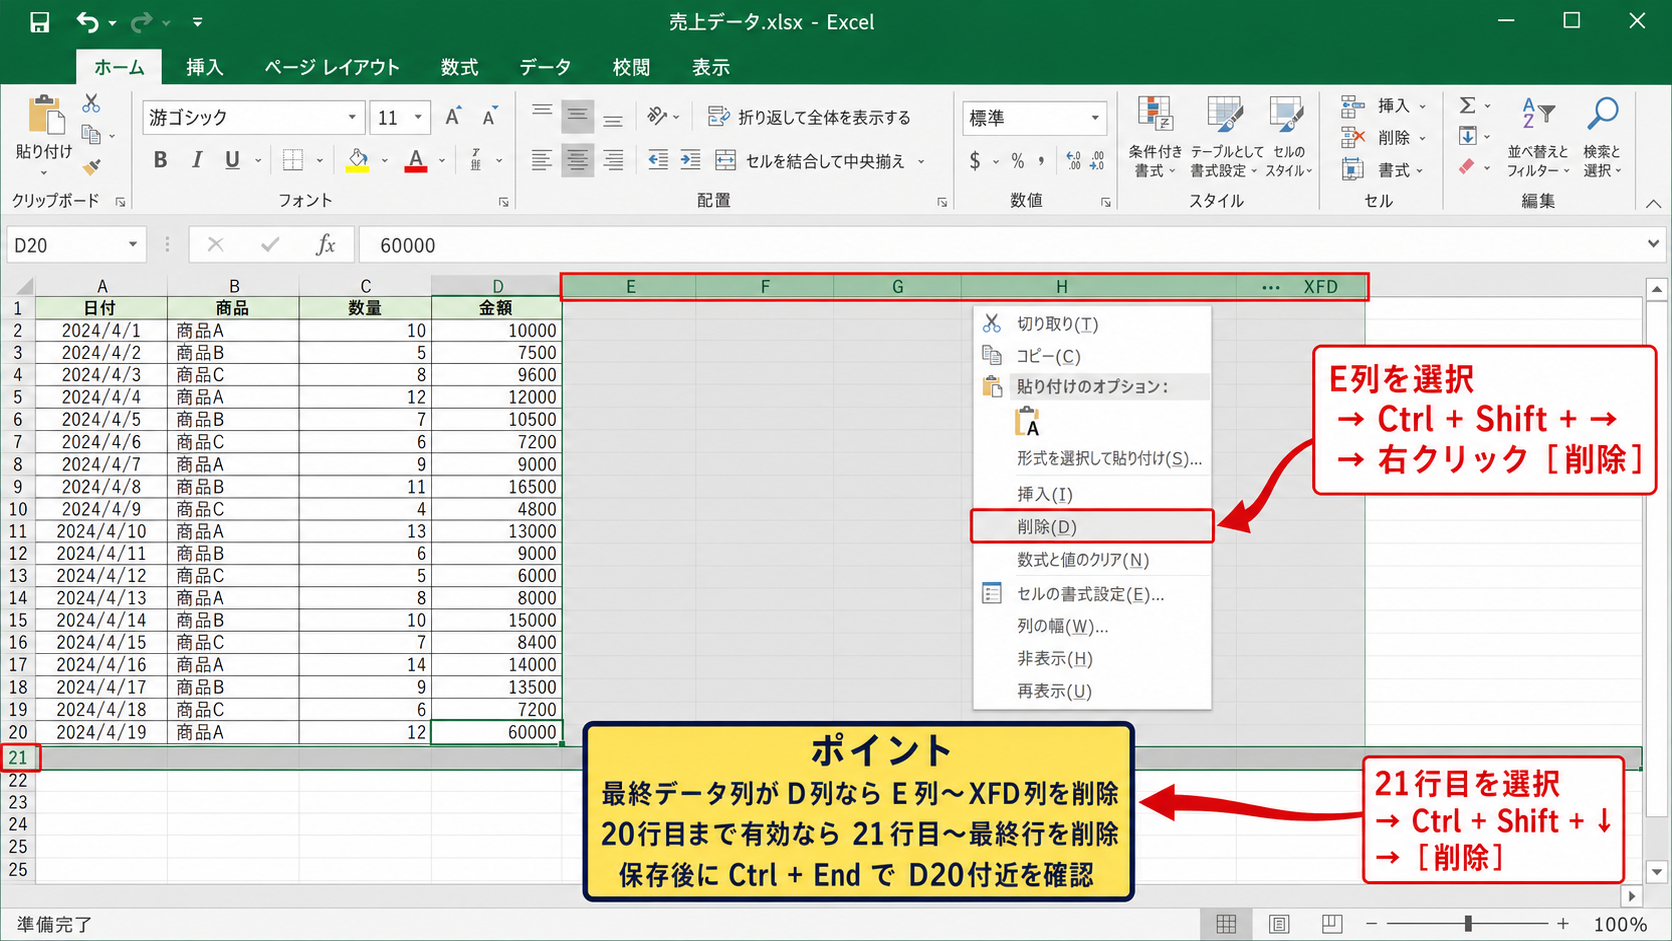This screenshot has width=1672, height=941.
Task: Decrease indent in the alignment group
Action: click(x=658, y=160)
